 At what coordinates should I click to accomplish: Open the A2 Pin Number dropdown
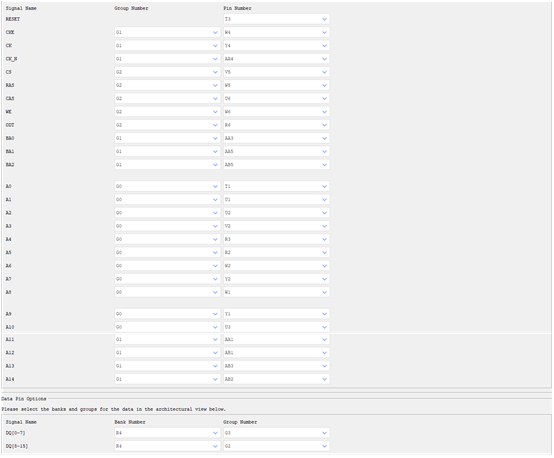click(x=276, y=213)
